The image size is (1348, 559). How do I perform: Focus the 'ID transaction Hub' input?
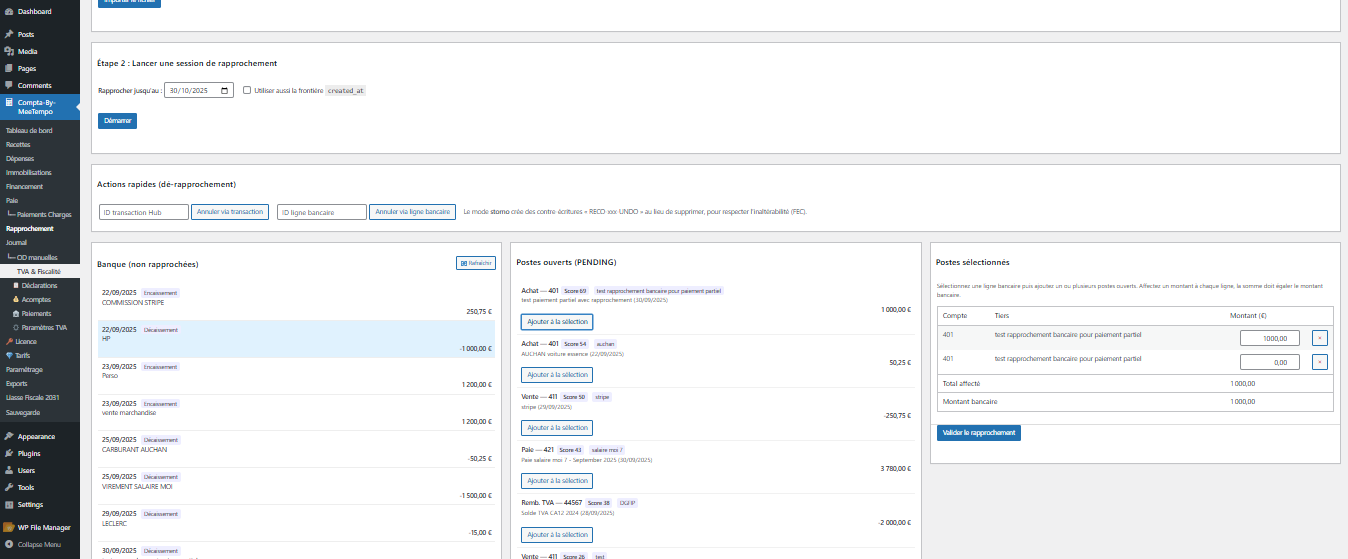pos(144,212)
